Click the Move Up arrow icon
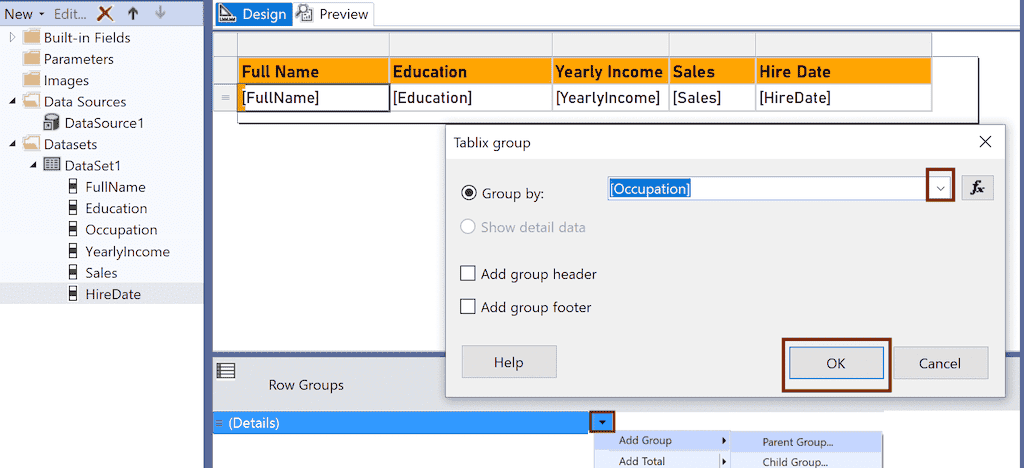Screen dimensions: 1024x468 pos(133,14)
